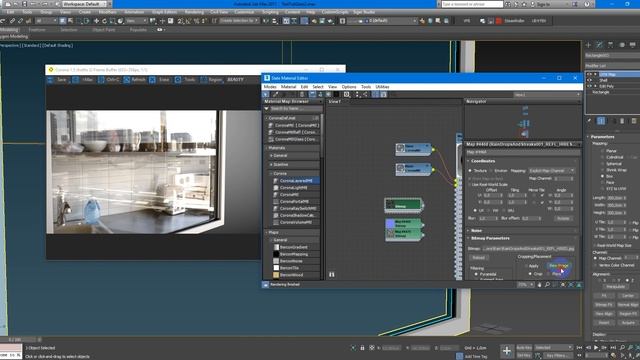
Task: Click the View Image button
Action: click(x=559, y=266)
